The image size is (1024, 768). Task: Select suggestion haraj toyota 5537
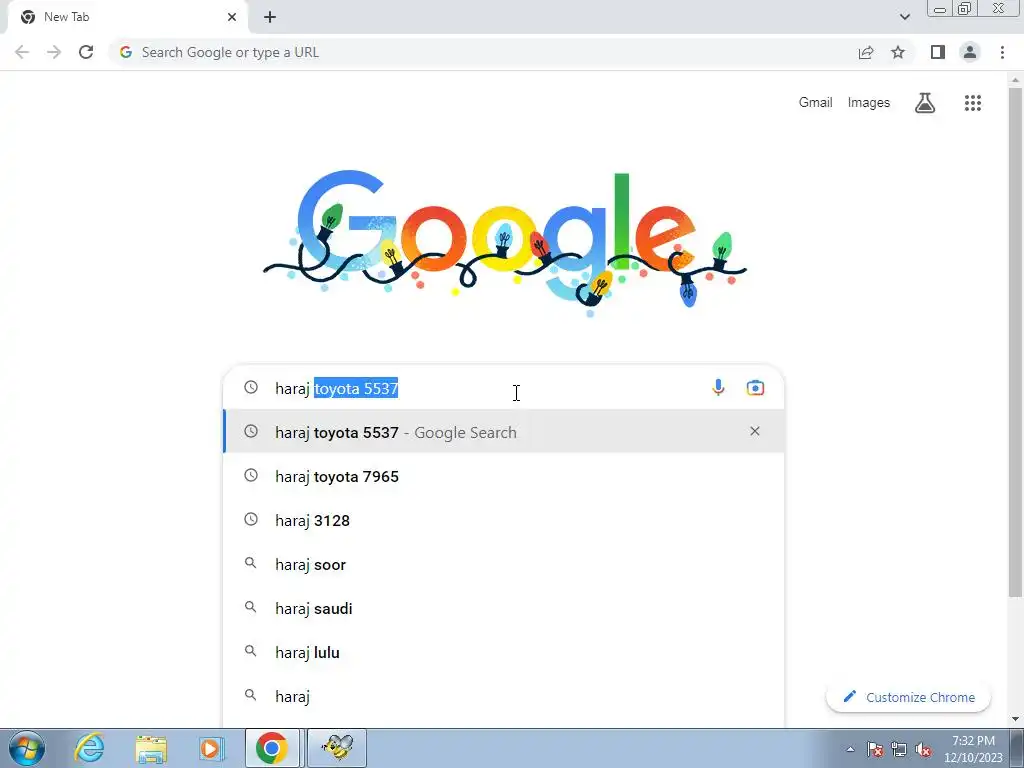[504, 432]
